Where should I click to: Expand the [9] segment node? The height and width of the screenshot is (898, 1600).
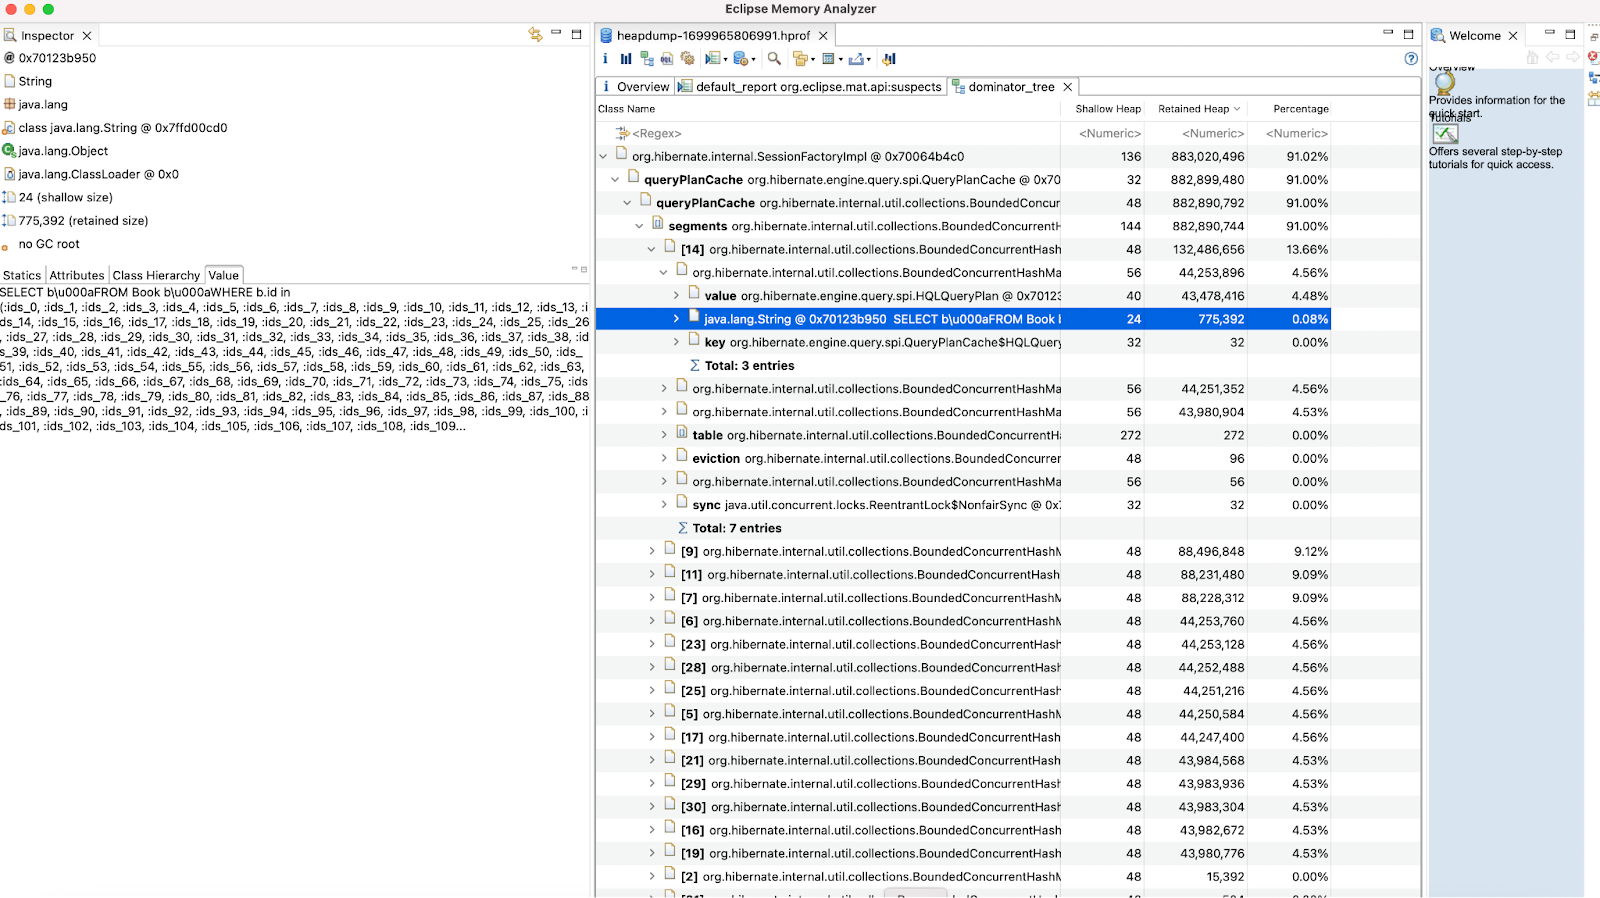pos(652,551)
